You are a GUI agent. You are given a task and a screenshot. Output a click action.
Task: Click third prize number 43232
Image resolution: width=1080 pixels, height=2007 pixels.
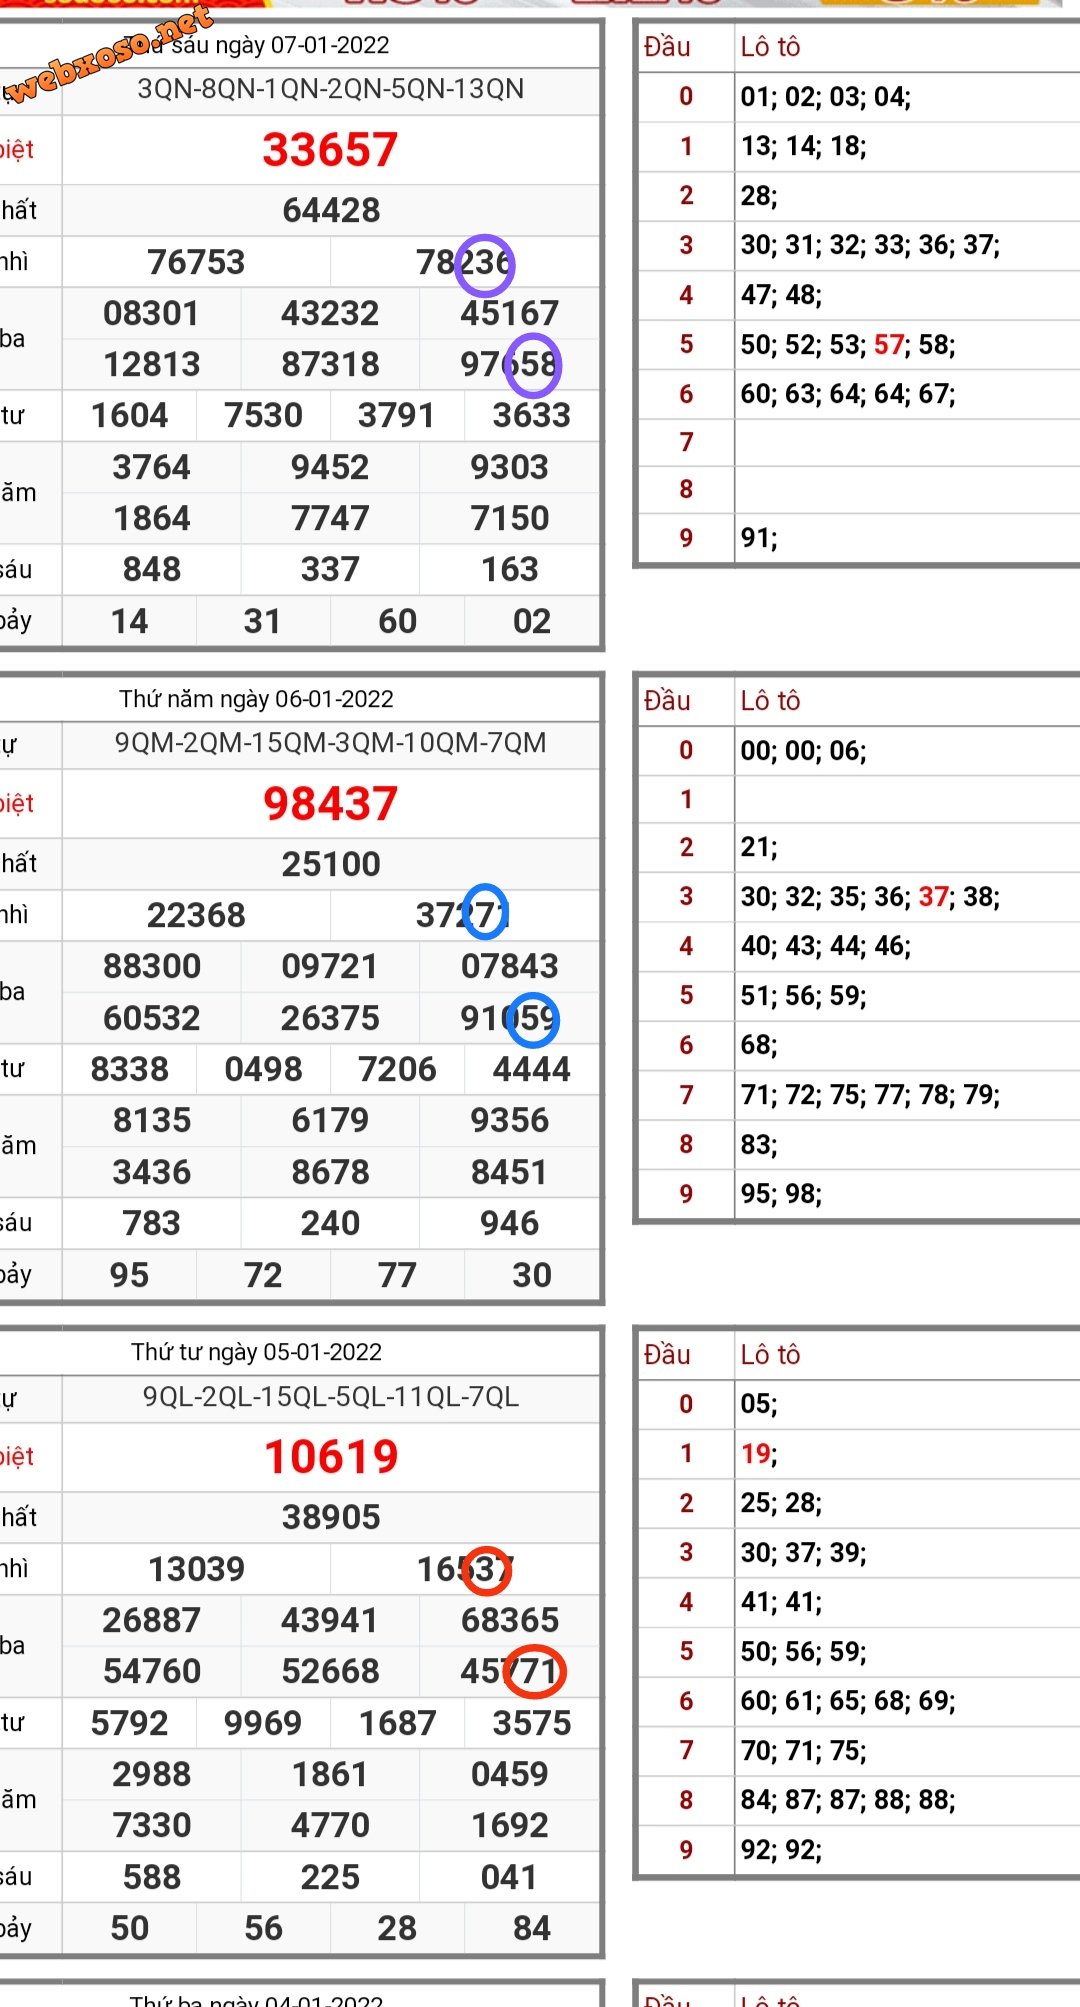pyautogui.click(x=330, y=313)
